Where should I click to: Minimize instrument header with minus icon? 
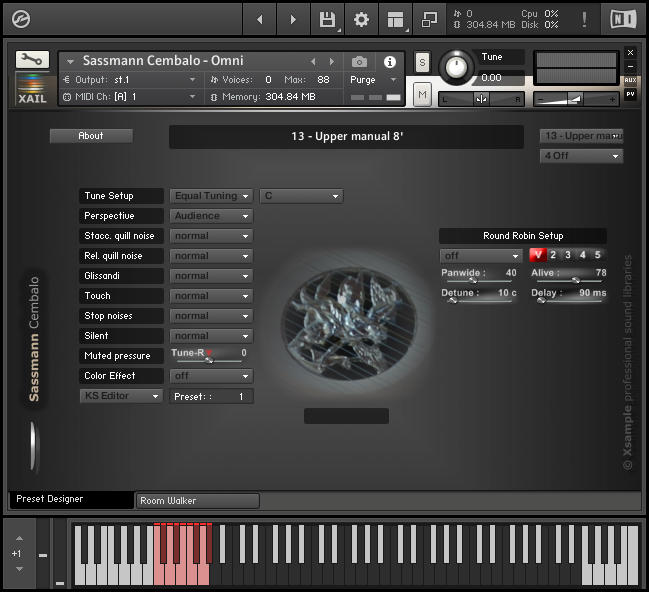click(630, 66)
